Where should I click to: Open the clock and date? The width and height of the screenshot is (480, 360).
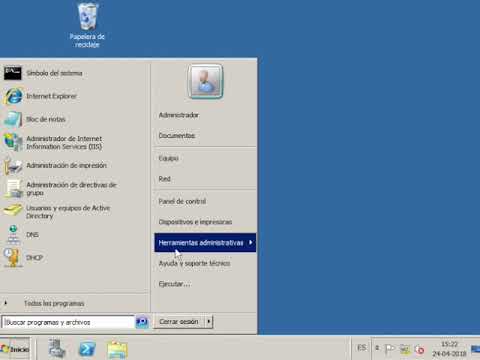(x=449, y=349)
